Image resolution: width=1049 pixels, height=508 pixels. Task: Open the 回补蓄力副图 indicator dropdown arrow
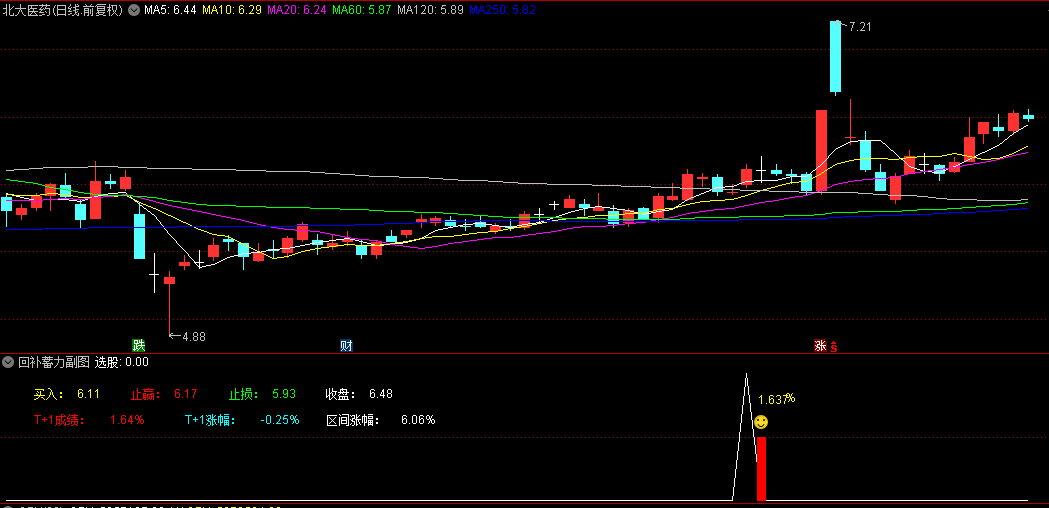click(8, 362)
